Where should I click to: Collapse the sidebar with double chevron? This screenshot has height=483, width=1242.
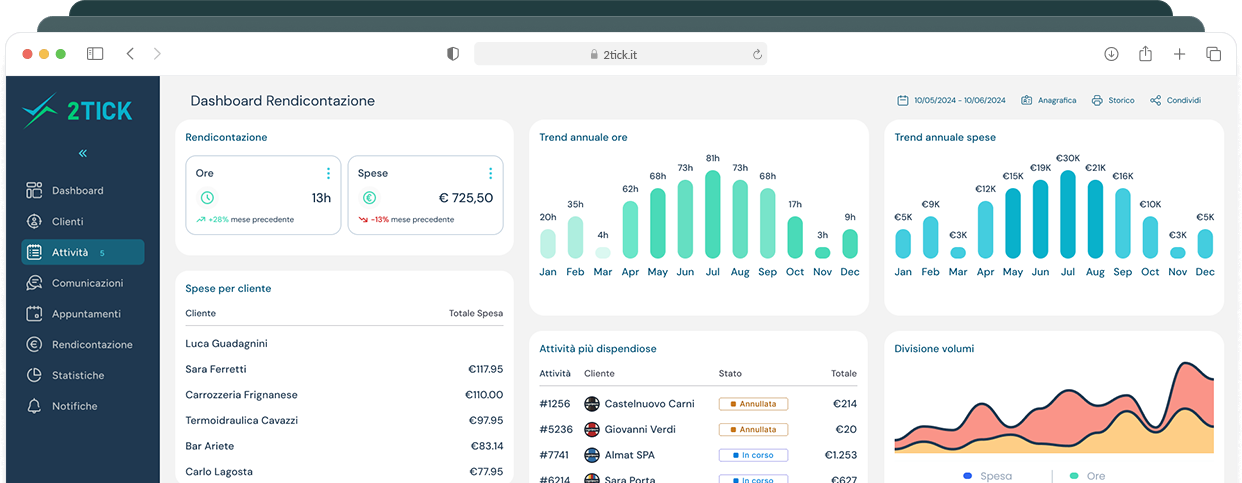click(83, 153)
